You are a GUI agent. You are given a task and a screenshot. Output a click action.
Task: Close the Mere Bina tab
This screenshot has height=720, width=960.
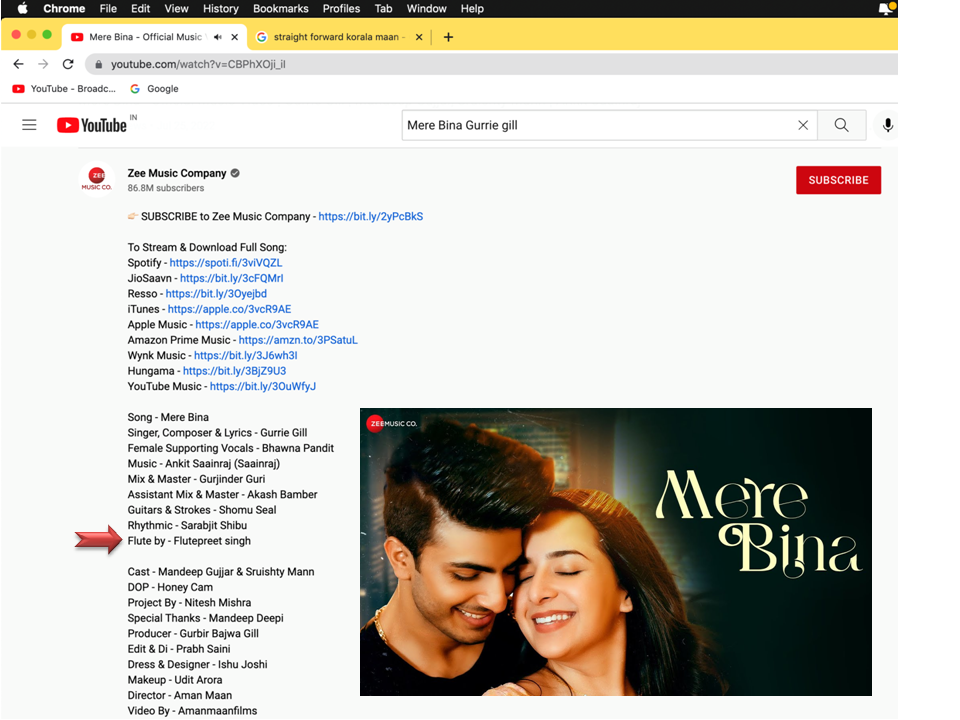point(235,37)
